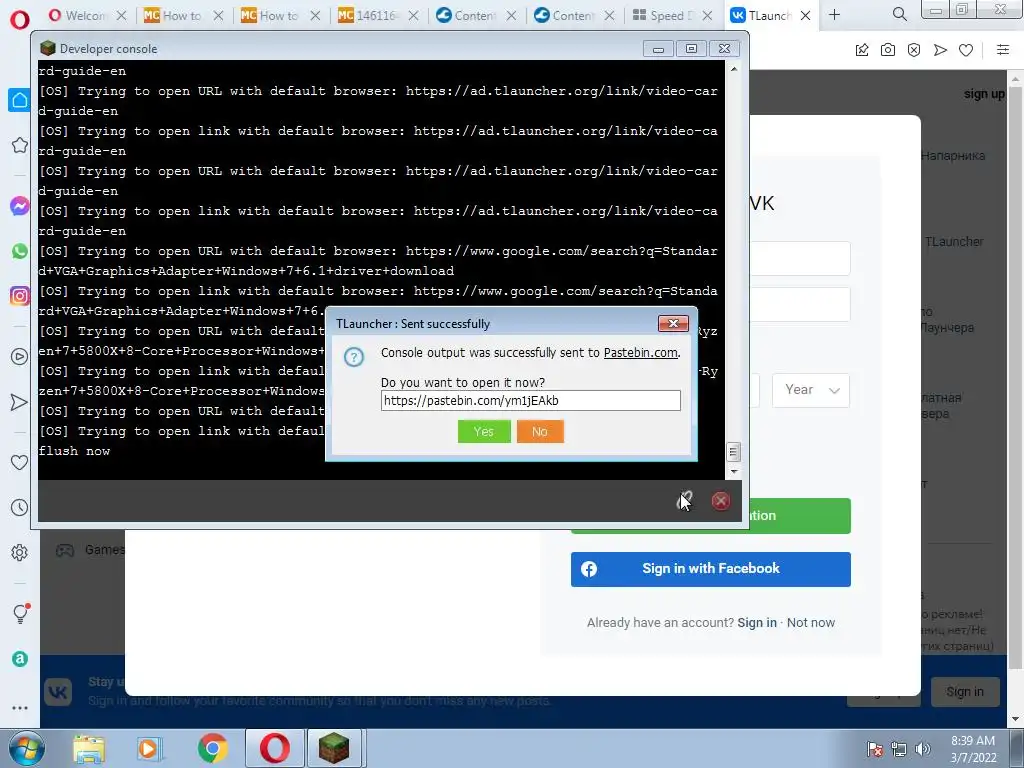
Task: Click the Developer console scrollbar up arrow
Action: tap(733, 69)
